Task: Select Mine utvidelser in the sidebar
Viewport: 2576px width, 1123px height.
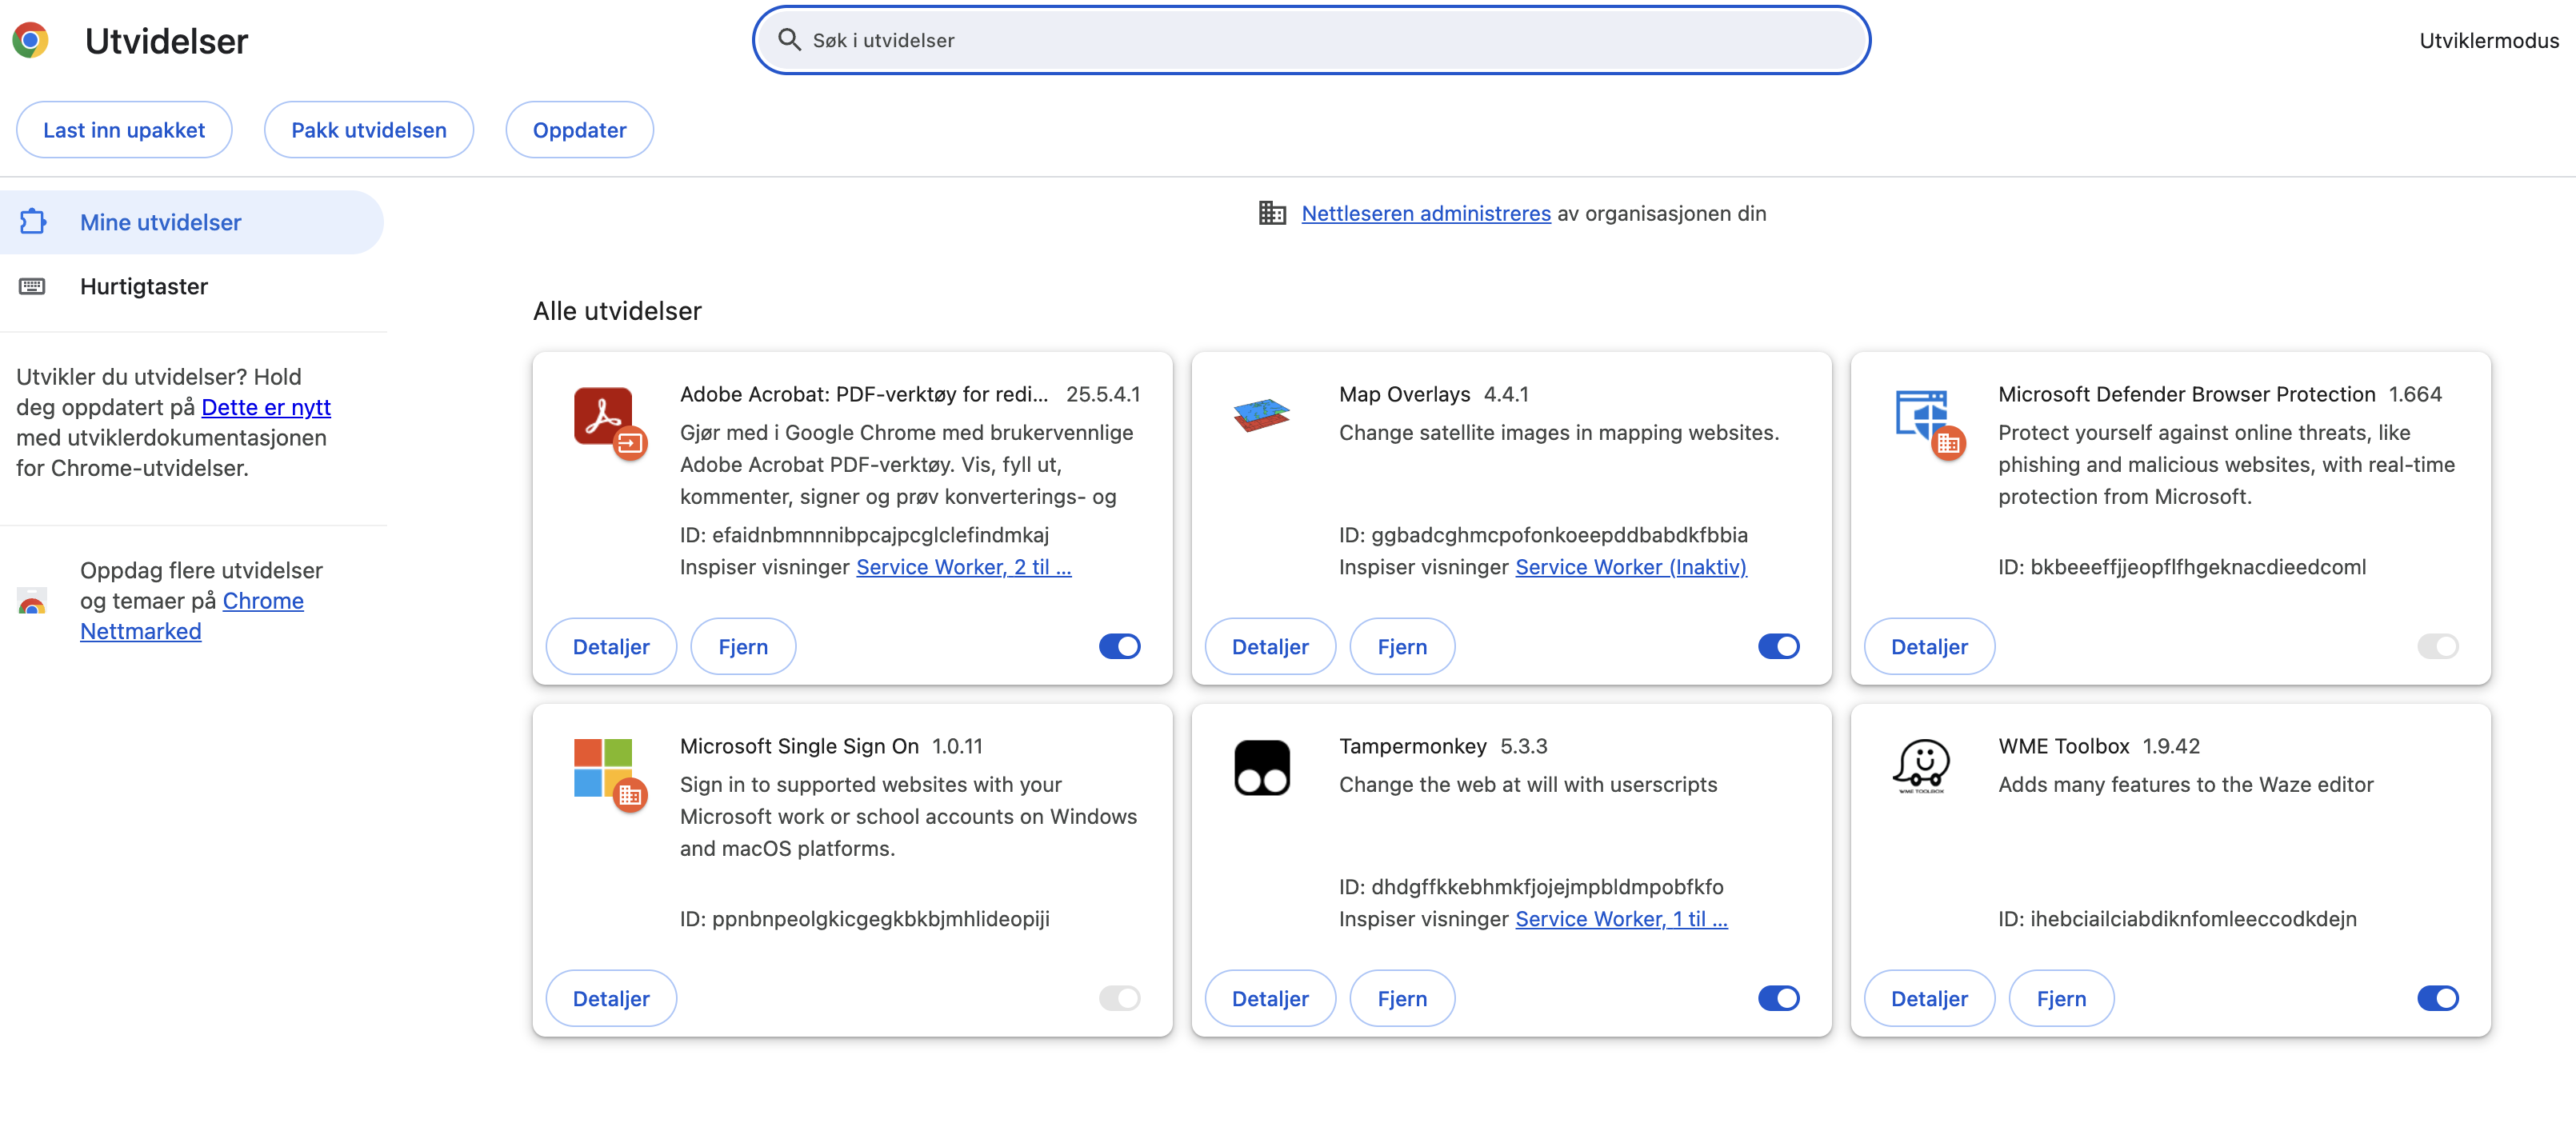Action: [x=192, y=222]
